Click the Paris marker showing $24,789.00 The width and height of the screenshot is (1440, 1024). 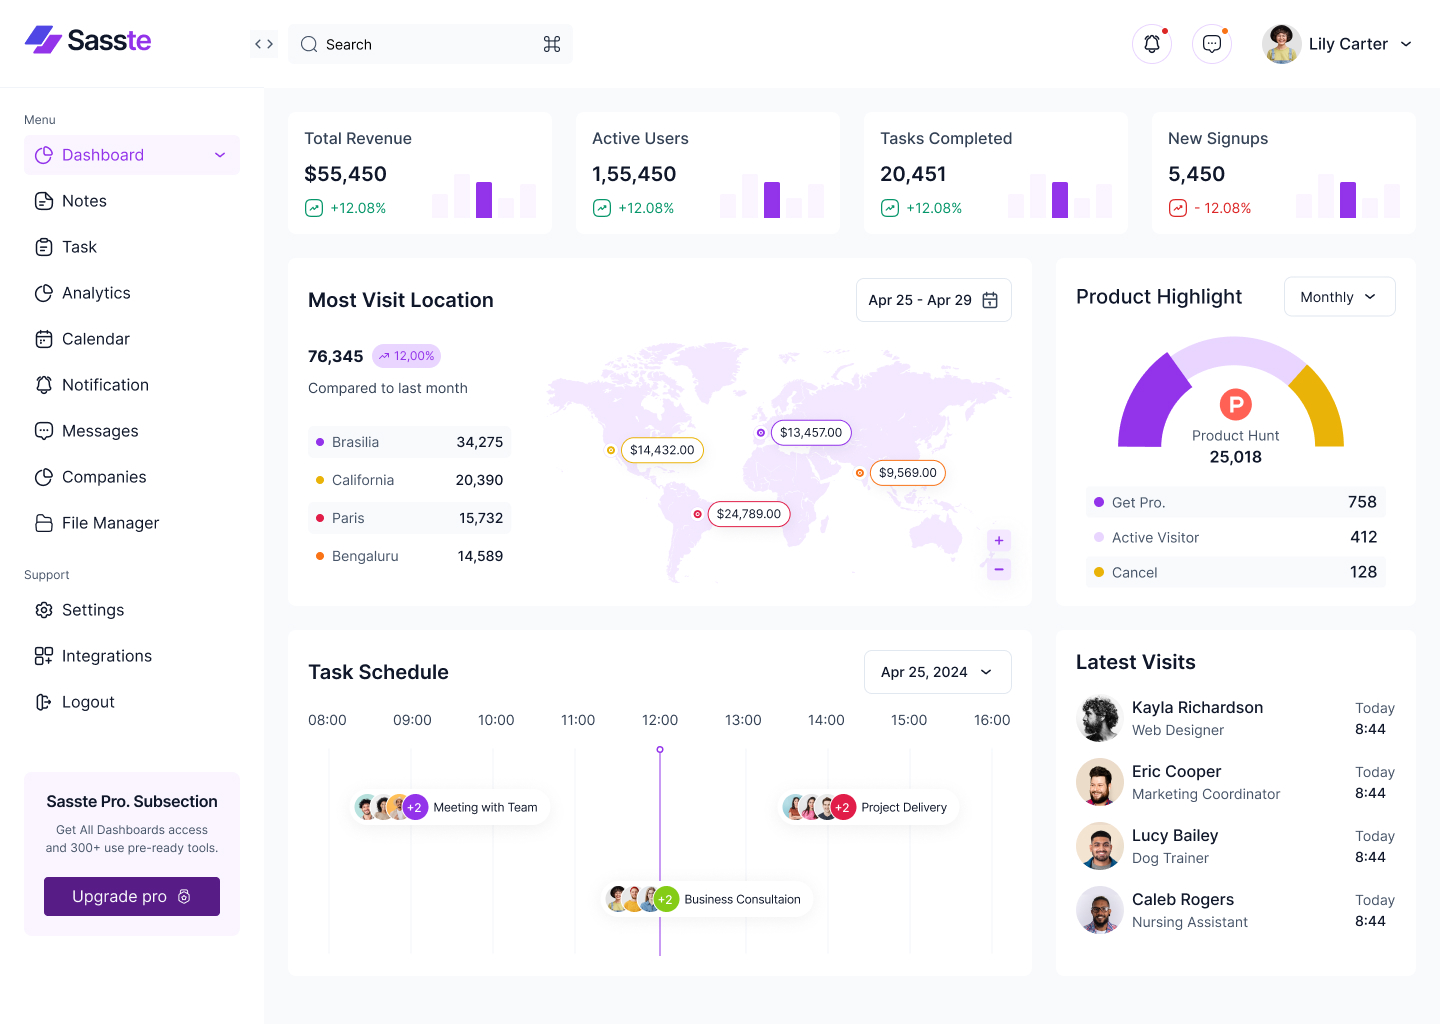coord(748,514)
